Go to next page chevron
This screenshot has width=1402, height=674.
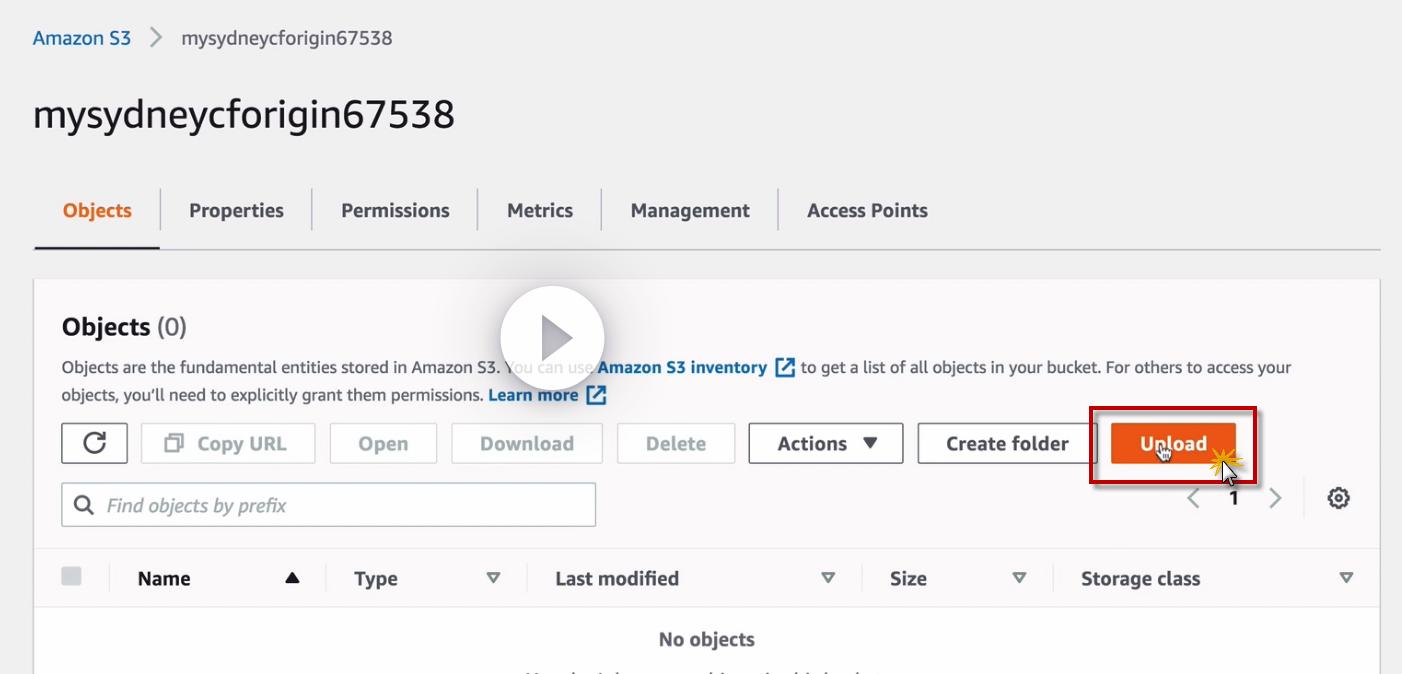click(x=1275, y=498)
